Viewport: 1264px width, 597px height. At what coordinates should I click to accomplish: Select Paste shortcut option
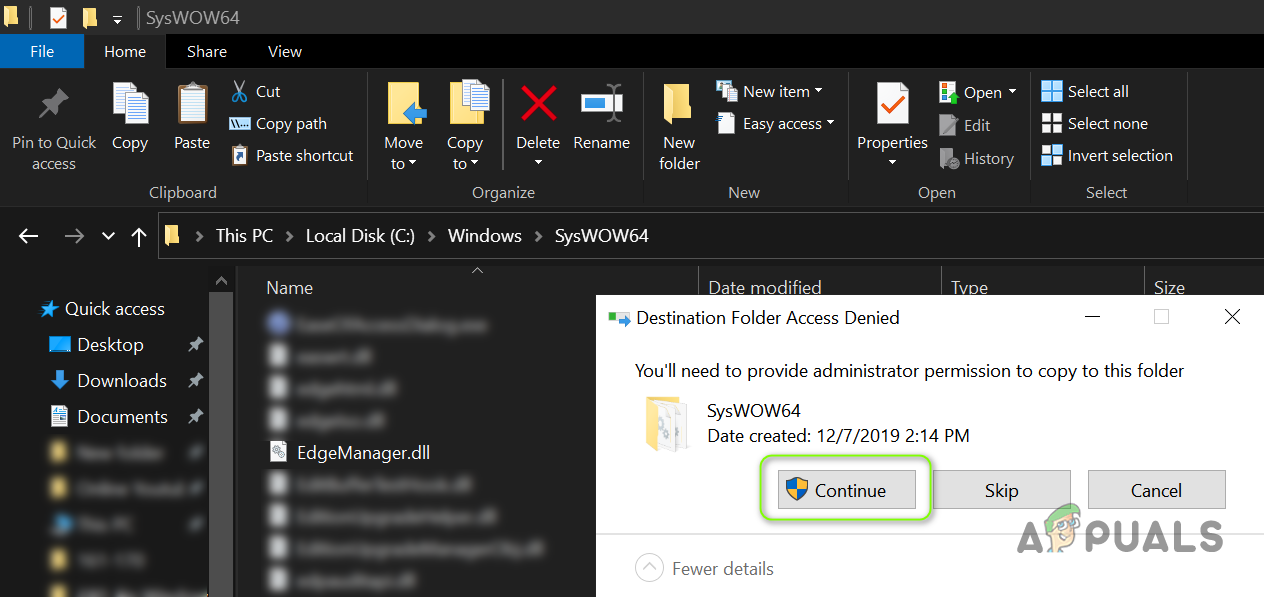292,155
